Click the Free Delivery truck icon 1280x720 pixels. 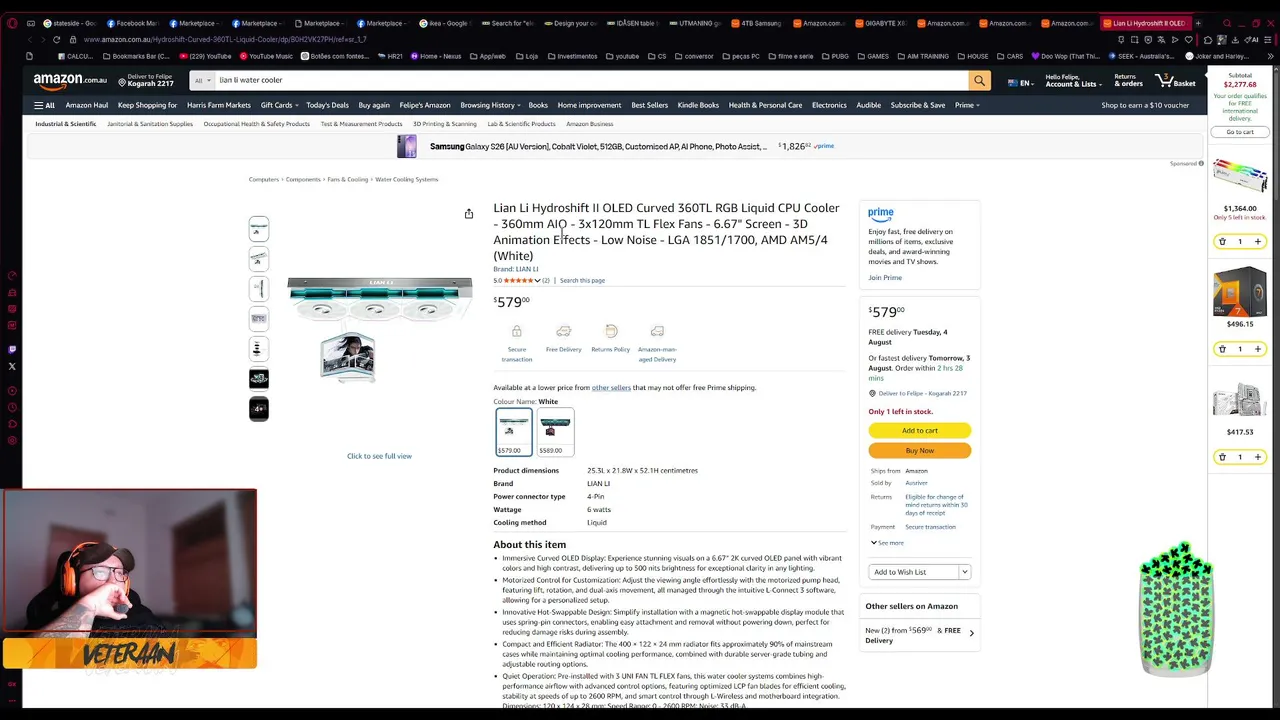(x=564, y=331)
